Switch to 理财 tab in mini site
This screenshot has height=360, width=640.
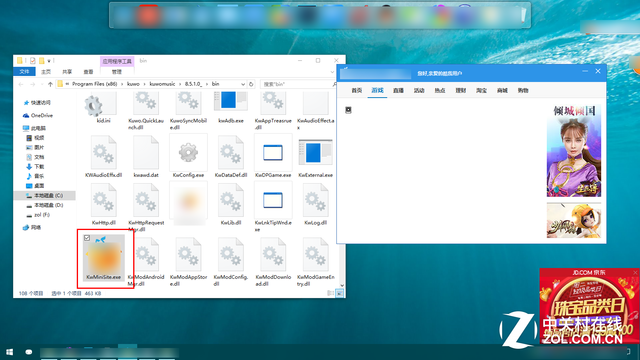(x=461, y=90)
